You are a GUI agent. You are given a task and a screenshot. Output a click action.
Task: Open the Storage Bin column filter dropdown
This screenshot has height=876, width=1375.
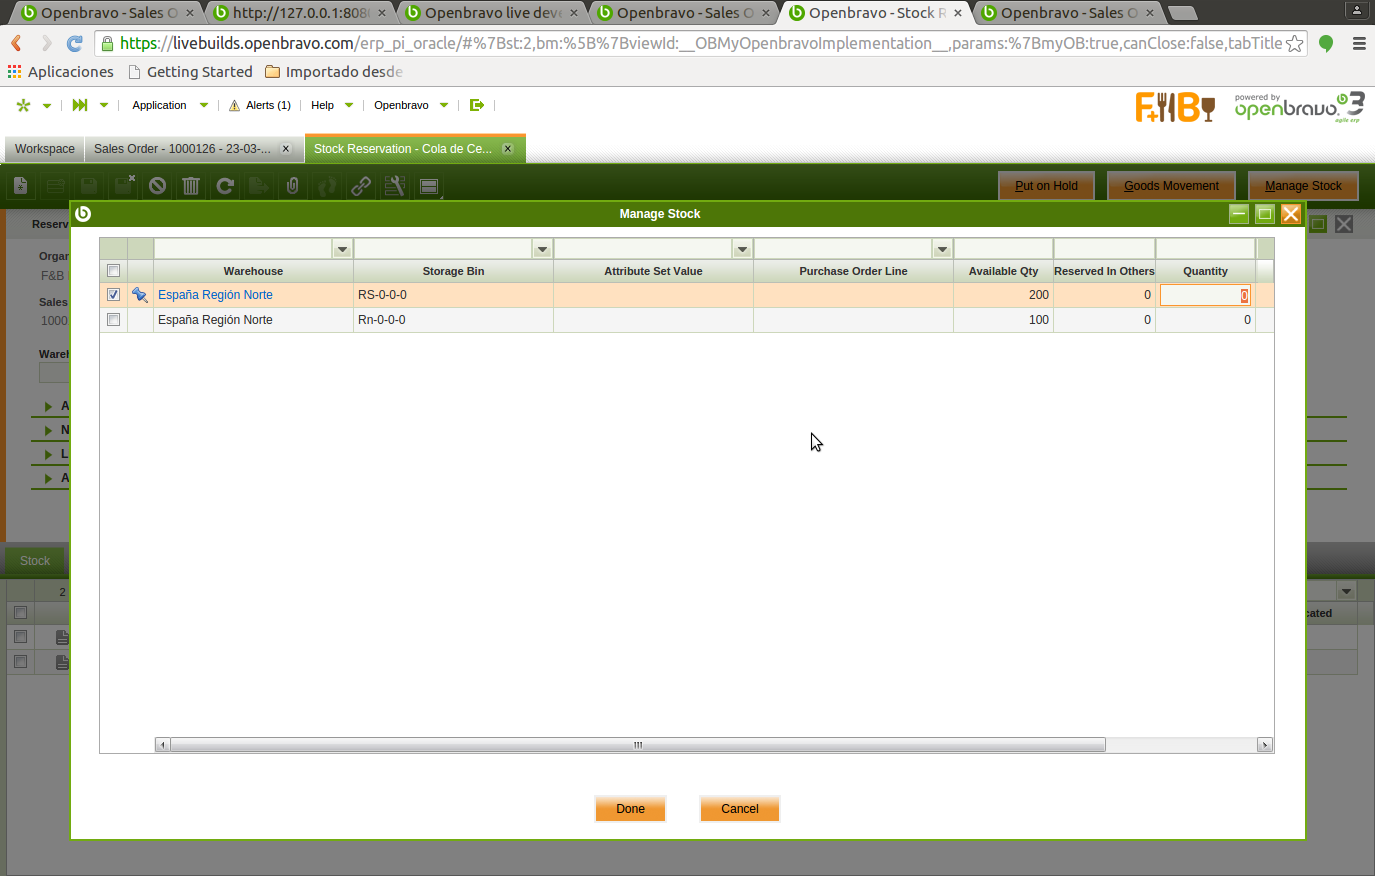coord(542,249)
